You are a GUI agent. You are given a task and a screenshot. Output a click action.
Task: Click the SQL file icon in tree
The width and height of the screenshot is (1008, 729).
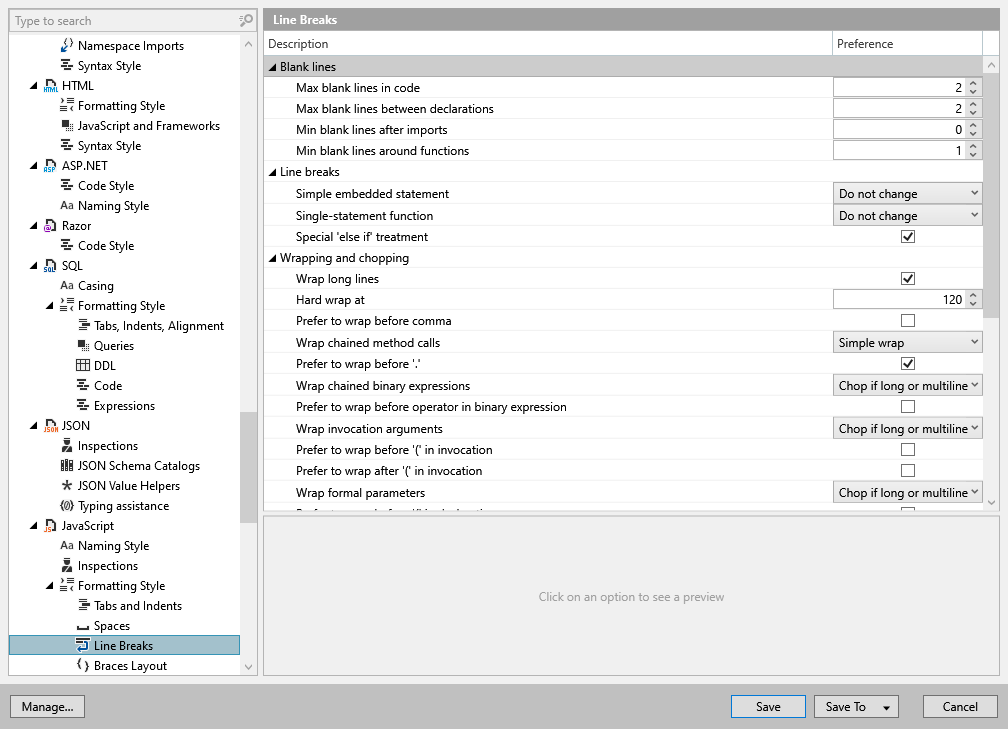coord(51,266)
